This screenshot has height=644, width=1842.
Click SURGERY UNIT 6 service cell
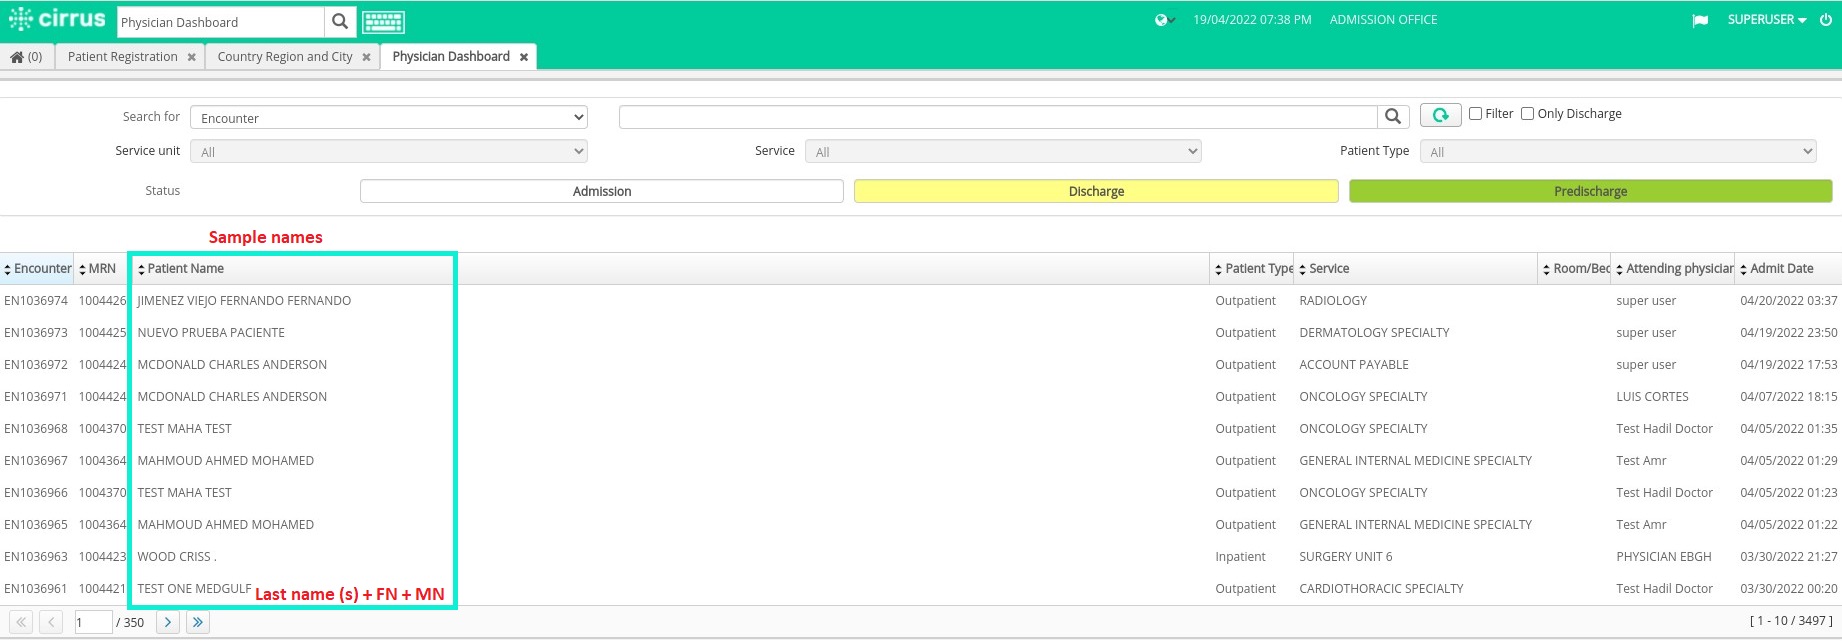1346,557
